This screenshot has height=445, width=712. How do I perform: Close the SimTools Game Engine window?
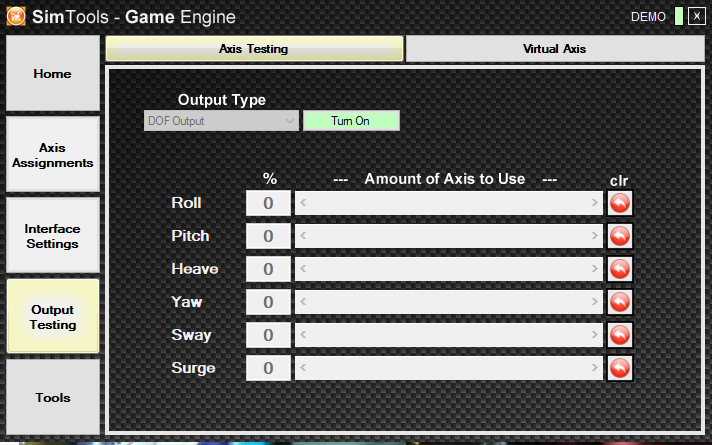point(697,16)
